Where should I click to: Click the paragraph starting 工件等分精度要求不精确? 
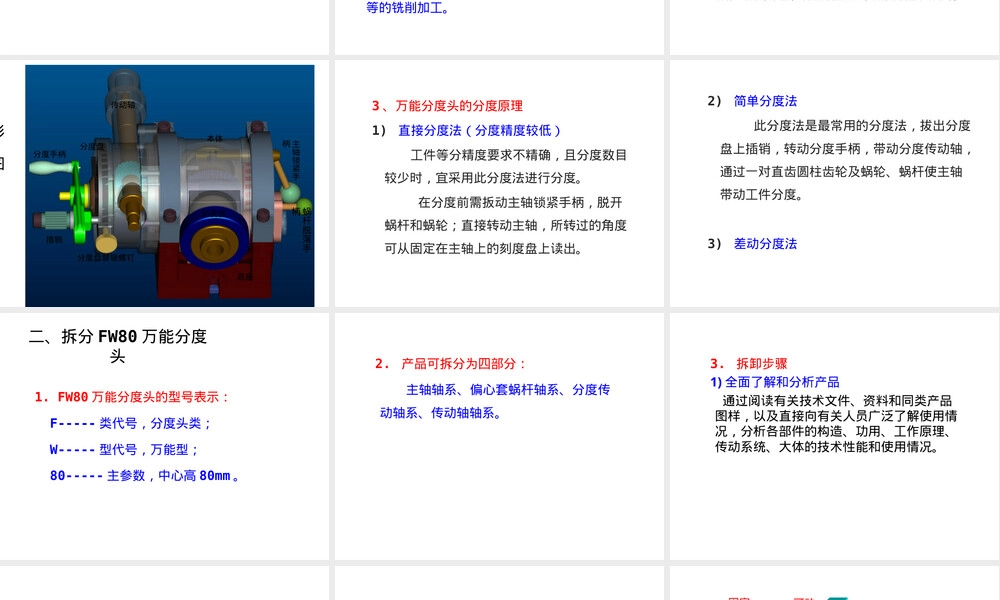(x=506, y=166)
